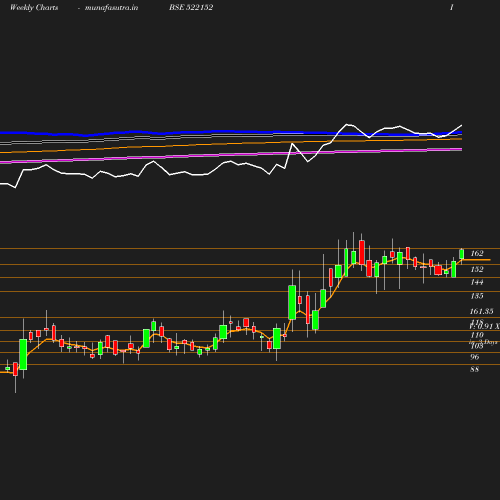The height and width of the screenshot is (500, 500).
Task: Click the "144" price level label
Action: (x=477, y=282)
